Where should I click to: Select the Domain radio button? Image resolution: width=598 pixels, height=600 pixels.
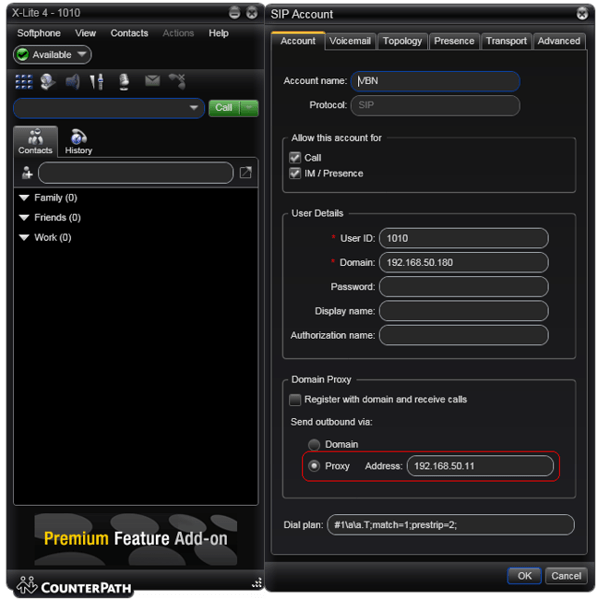(314, 444)
